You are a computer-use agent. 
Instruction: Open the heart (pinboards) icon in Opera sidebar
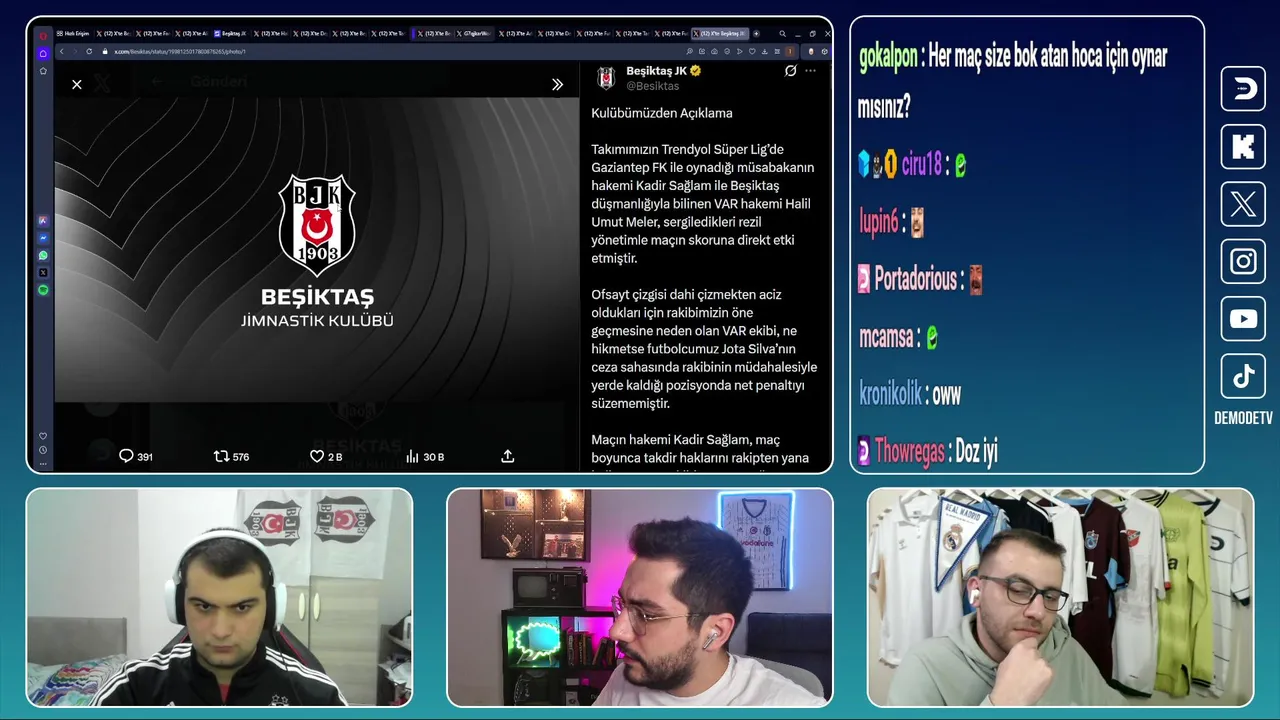click(43, 436)
